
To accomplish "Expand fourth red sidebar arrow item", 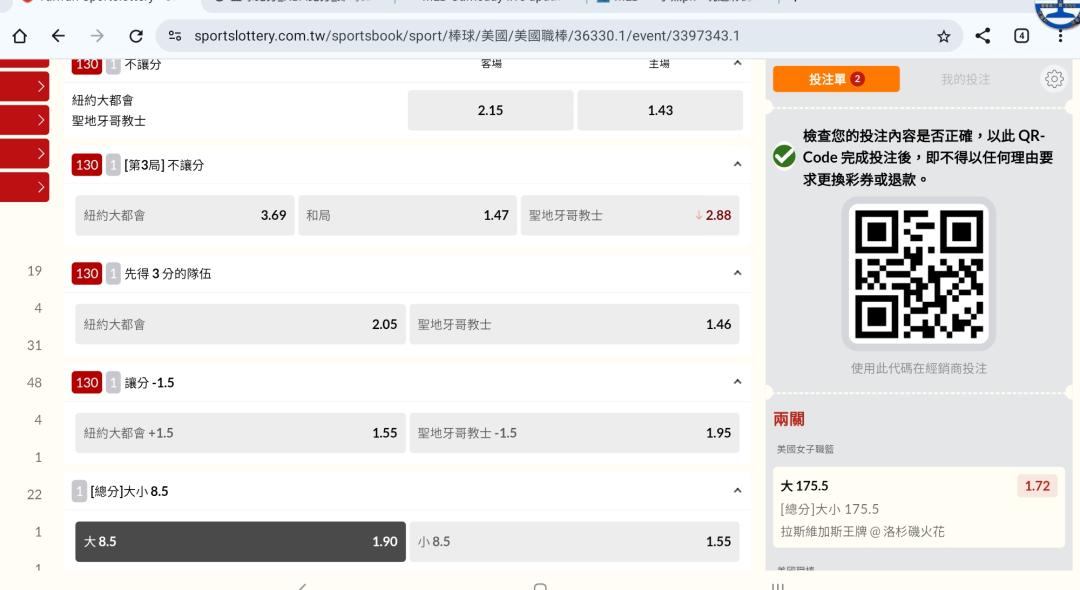I will 25,187.
